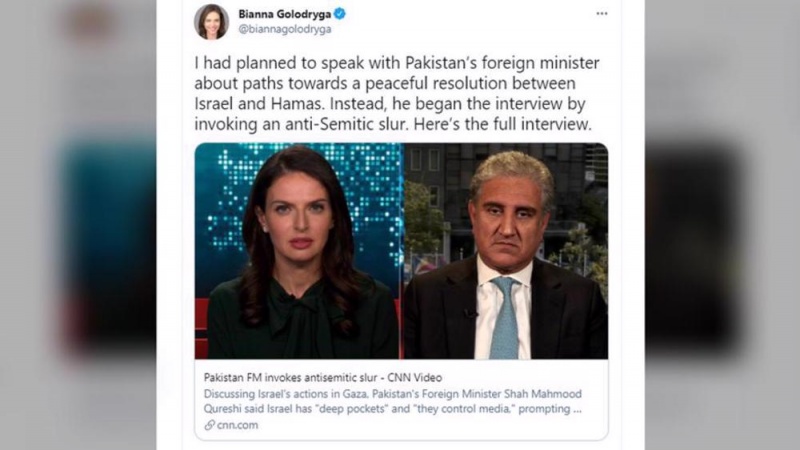Click the phrase 'Israel and Hamas' in tweet
800x450 pixels.
[259, 104]
